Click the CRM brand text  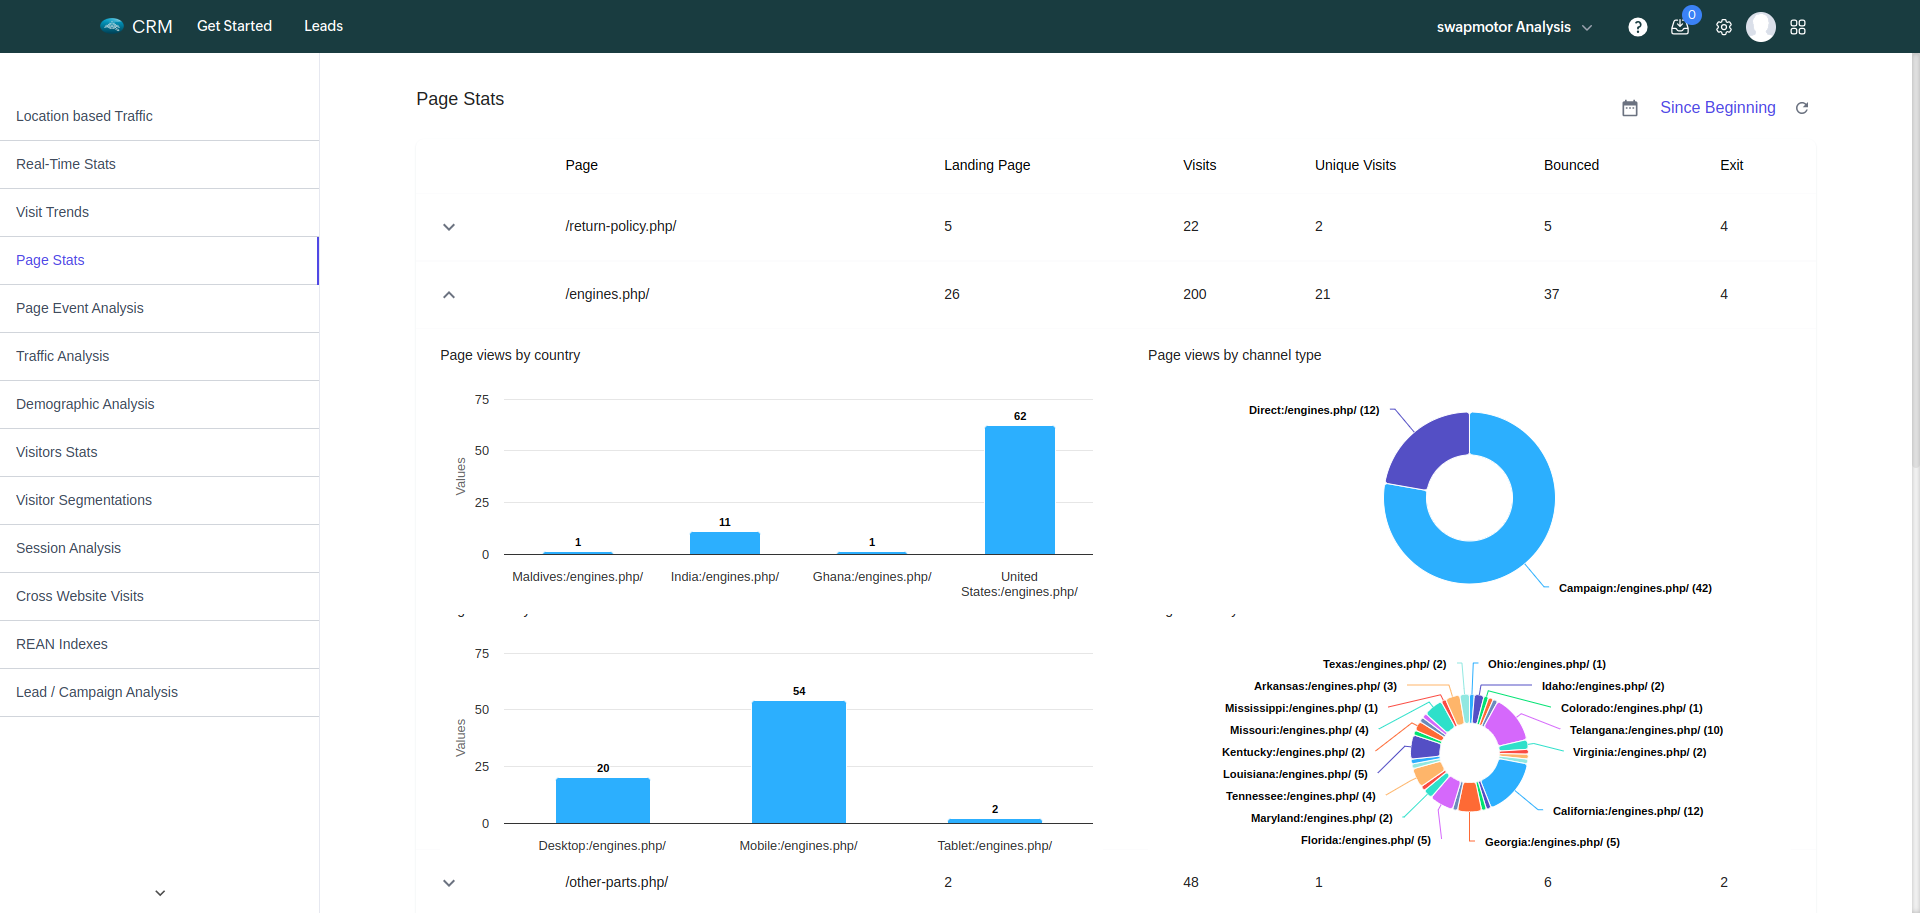tap(152, 26)
